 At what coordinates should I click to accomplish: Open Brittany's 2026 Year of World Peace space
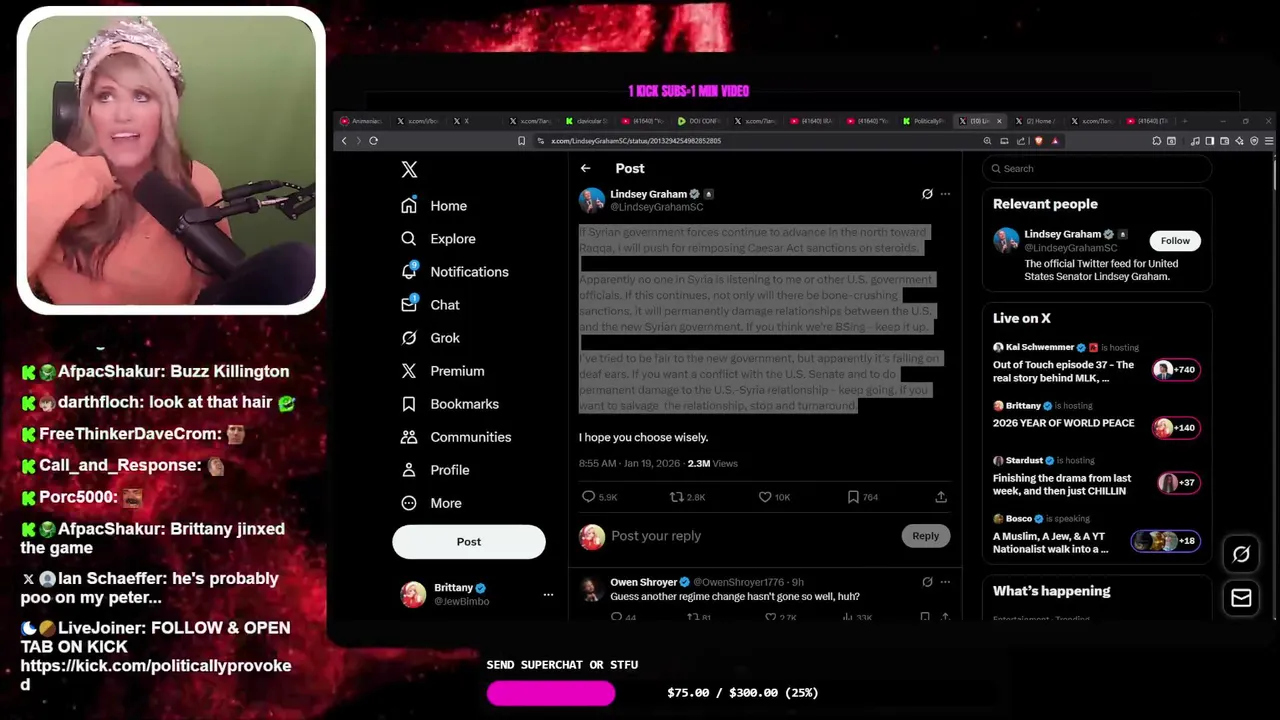point(1064,423)
